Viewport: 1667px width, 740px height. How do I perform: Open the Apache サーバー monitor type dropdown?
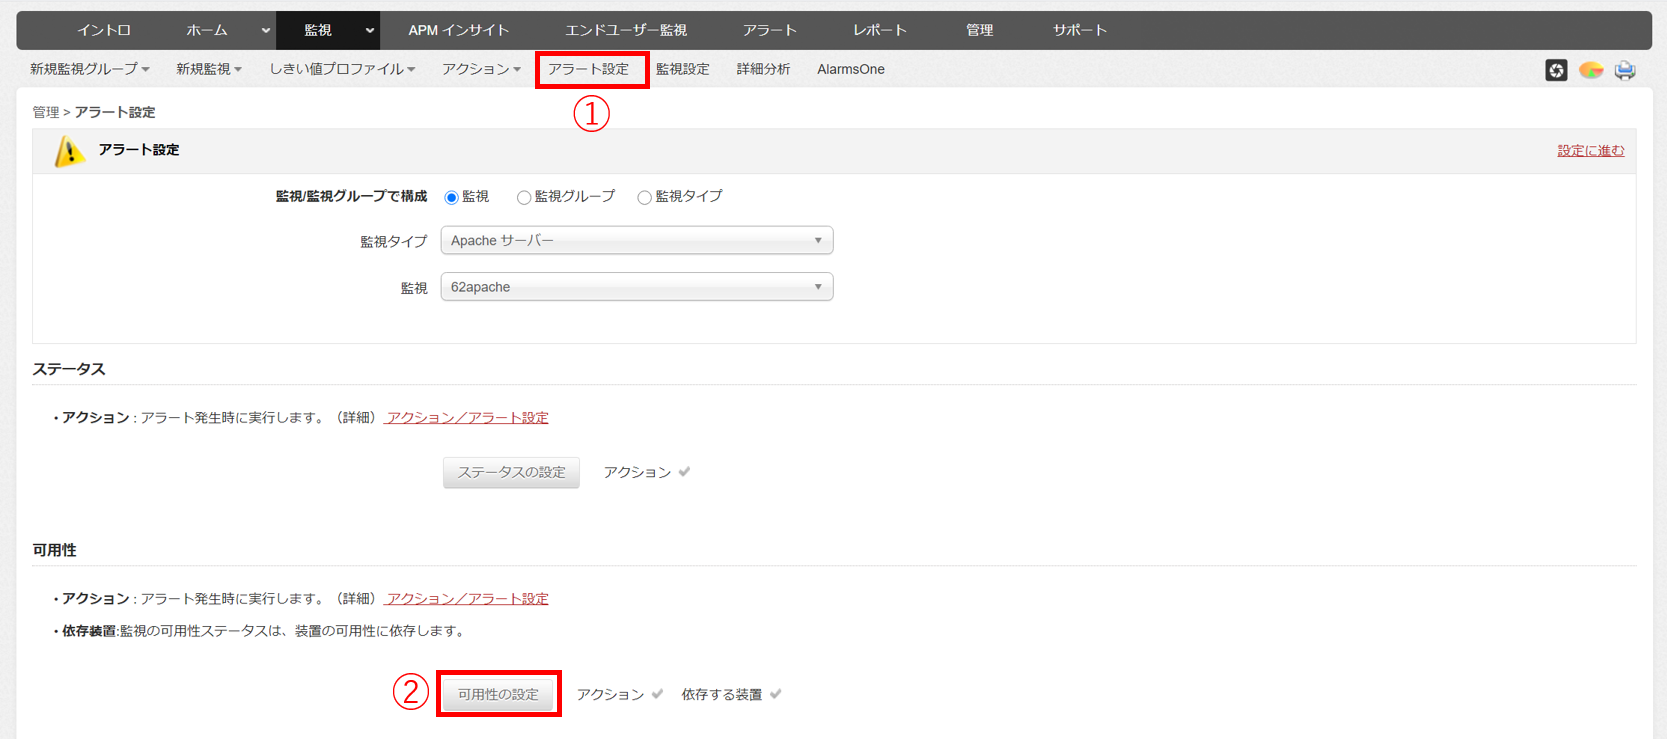637,241
